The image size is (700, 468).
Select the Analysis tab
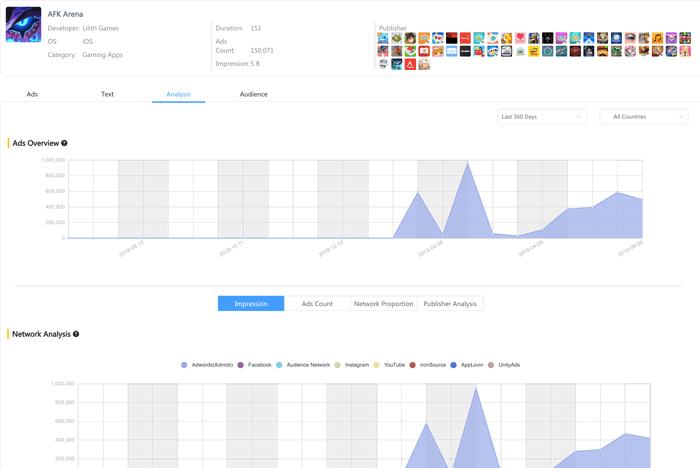[x=178, y=94]
